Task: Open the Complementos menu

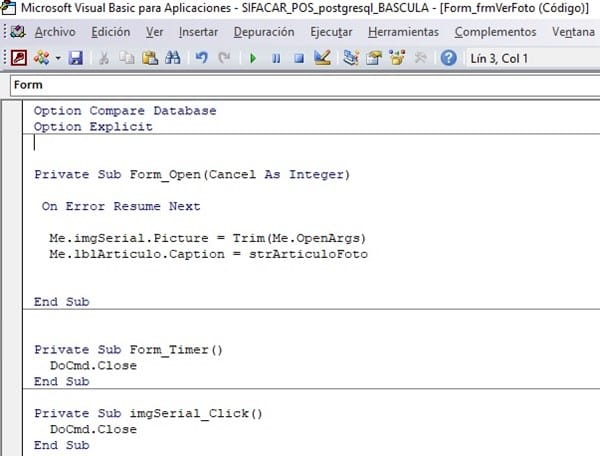Action: (x=495, y=32)
